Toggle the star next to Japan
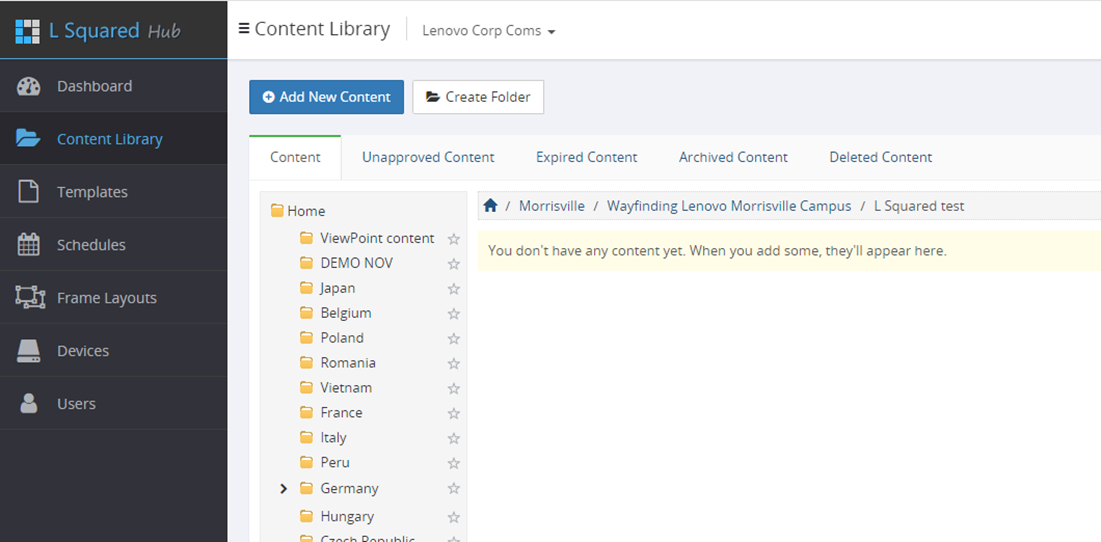This screenshot has width=1101, height=542. pyautogui.click(x=454, y=289)
